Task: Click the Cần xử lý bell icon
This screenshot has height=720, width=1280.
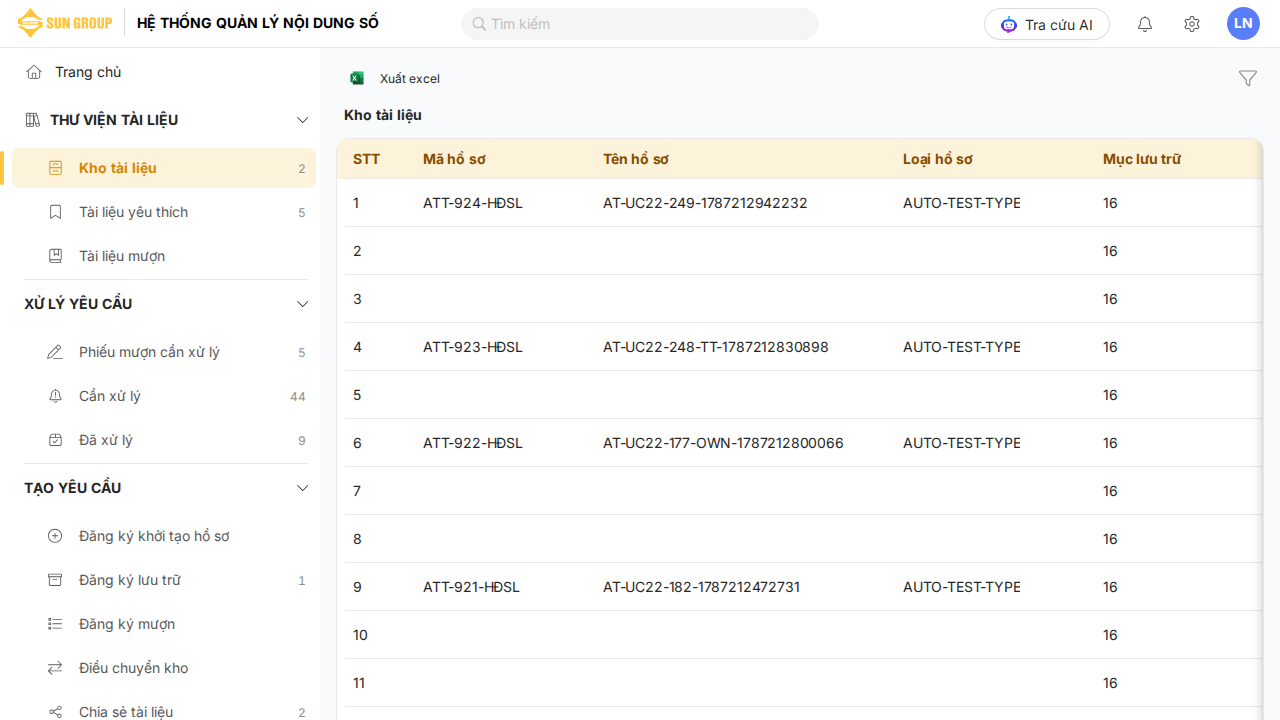Action: coord(55,396)
